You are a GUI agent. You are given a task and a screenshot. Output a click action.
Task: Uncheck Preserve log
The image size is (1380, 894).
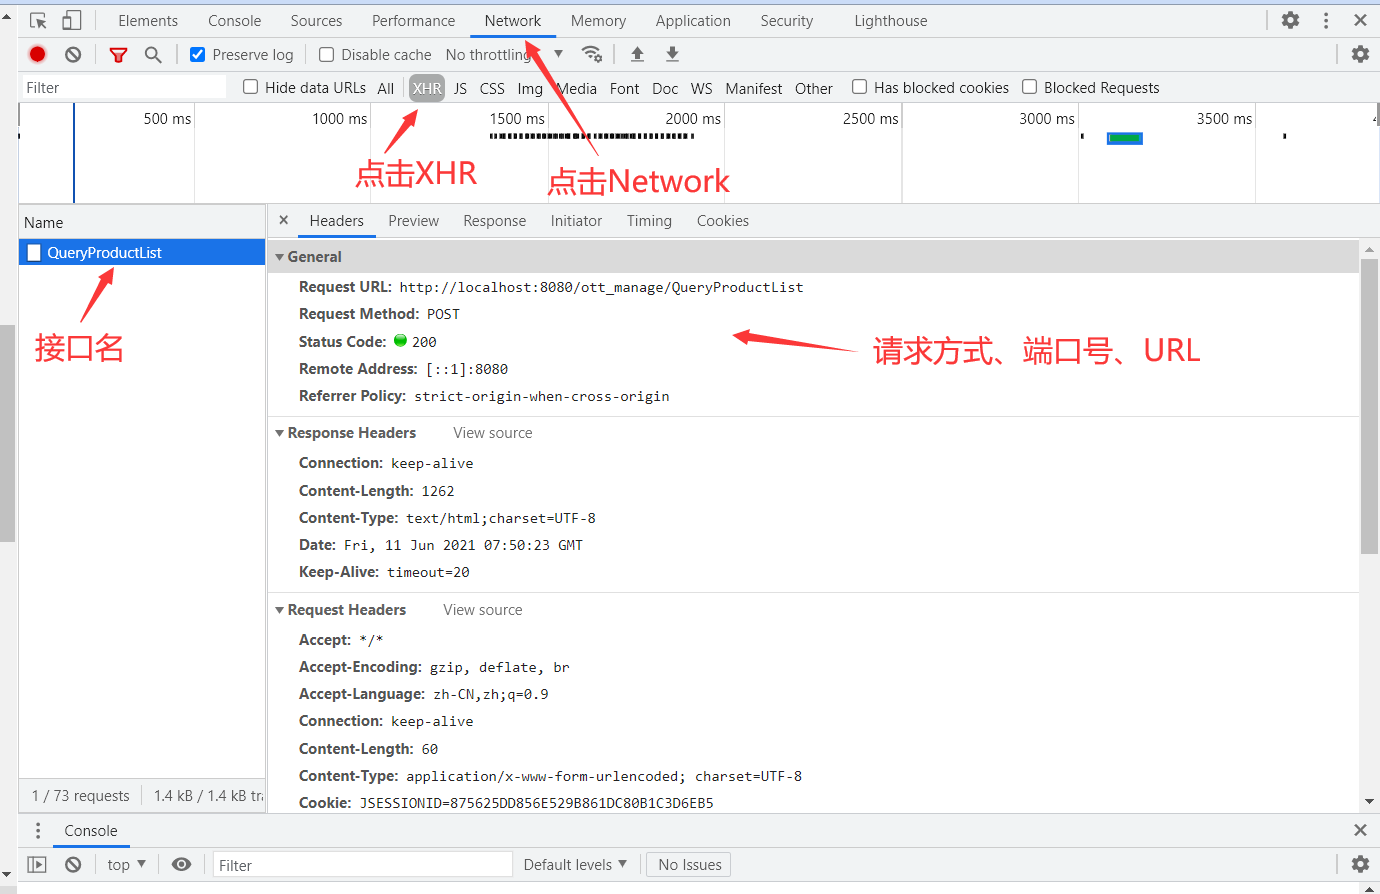(x=197, y=54)
